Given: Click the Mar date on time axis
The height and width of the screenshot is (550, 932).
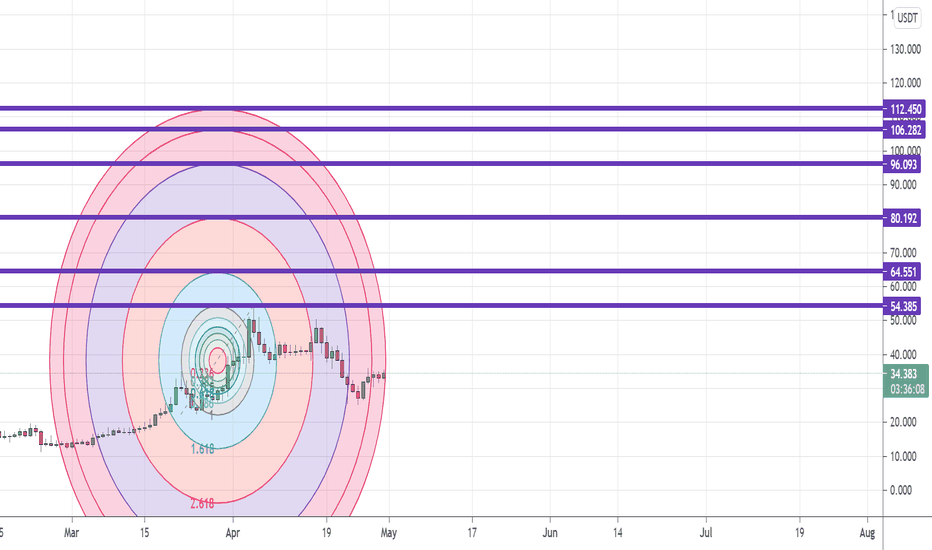Looking at the screenshot, I should tap(71, 533).
